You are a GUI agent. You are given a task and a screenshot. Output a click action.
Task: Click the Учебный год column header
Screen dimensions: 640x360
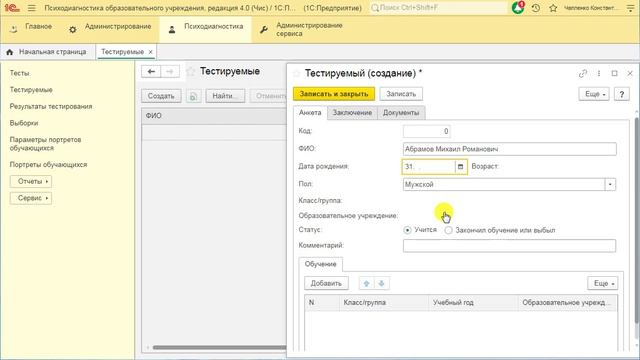[473, 303]
